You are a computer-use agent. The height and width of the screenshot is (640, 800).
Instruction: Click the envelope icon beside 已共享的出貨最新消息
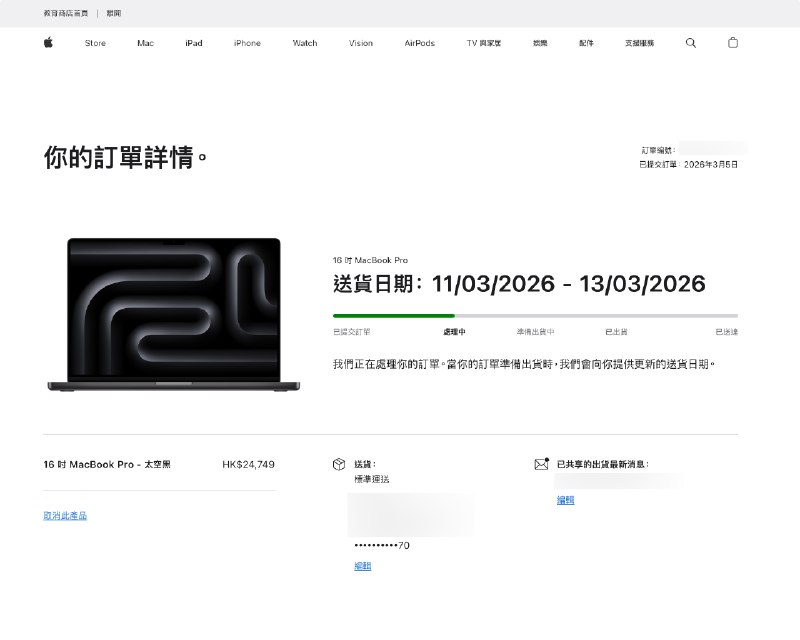(541, 463)
